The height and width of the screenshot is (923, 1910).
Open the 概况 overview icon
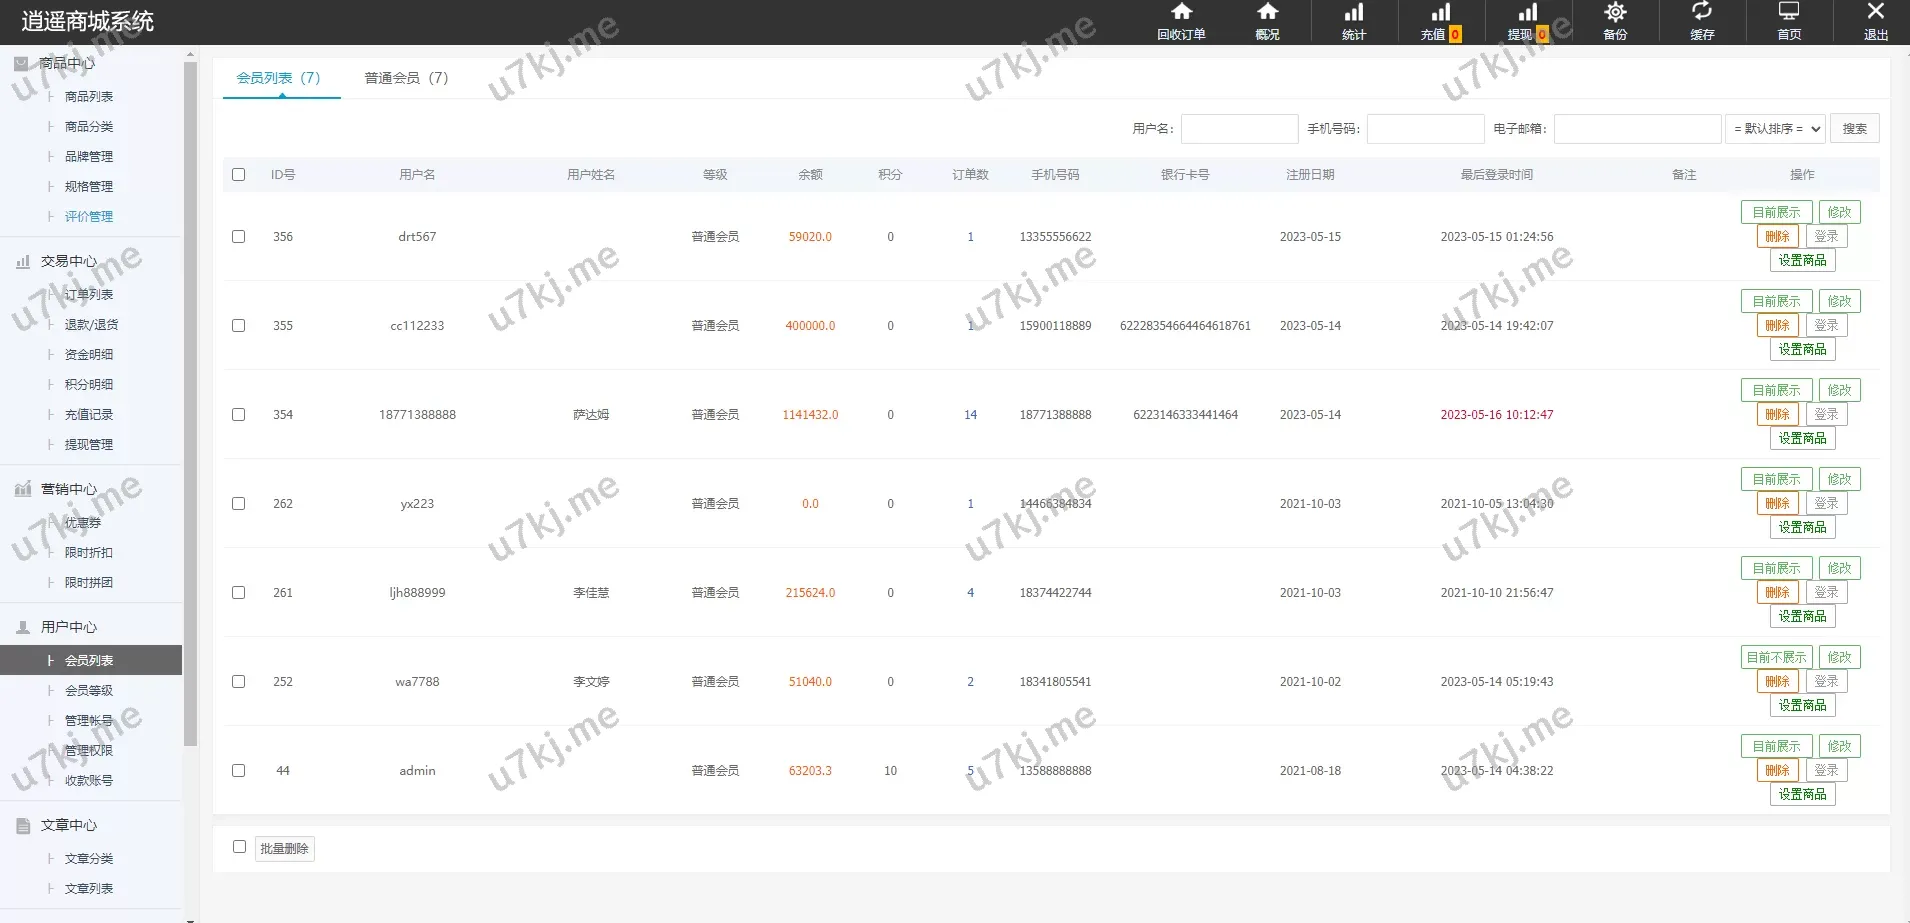point(1266,21)
